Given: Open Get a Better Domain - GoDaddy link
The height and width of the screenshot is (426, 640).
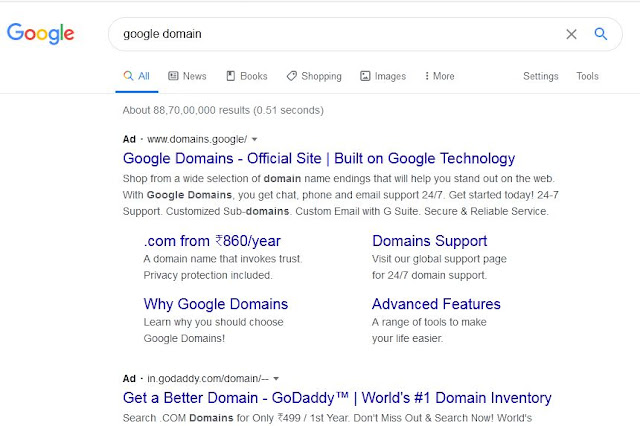Looking at the screenshot, I should 337,398.
